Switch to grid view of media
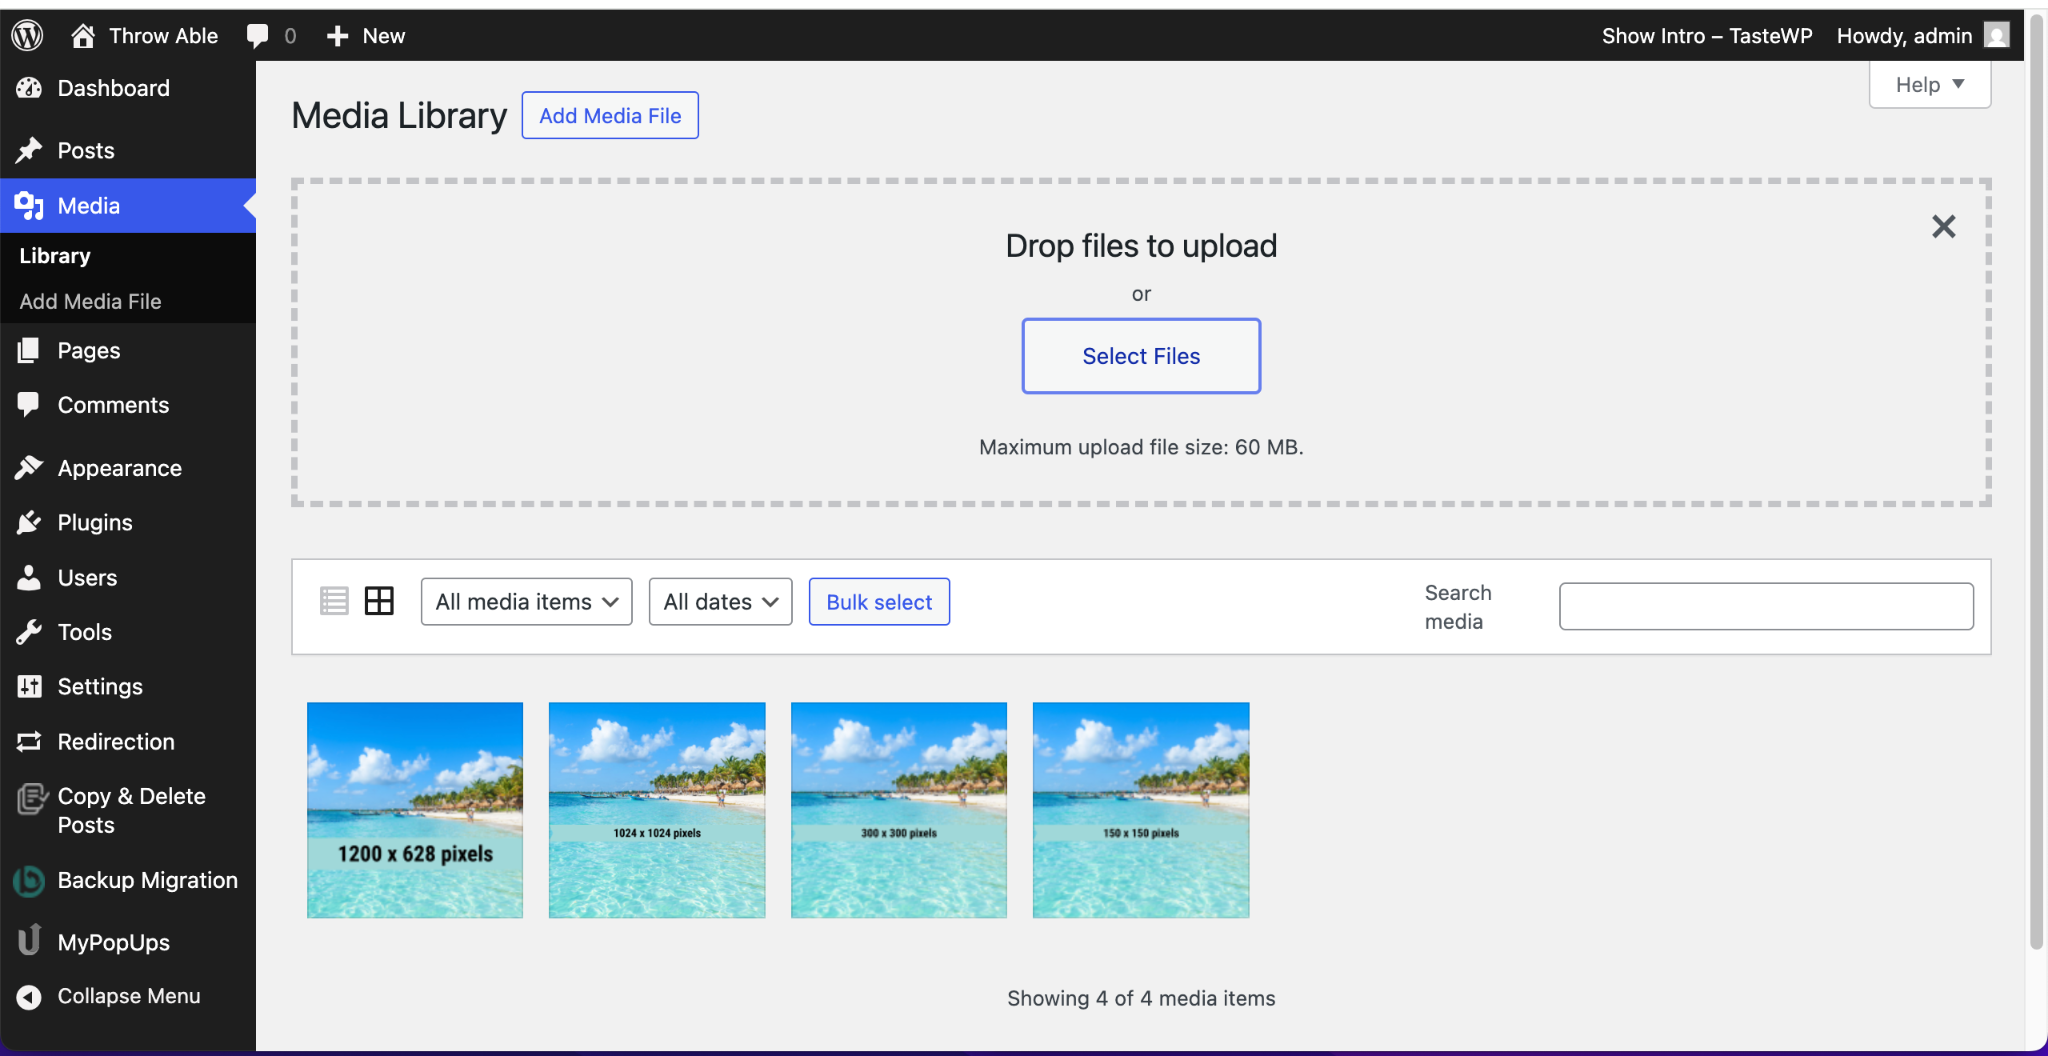Screen dimensions: 2048x1056 (x=379, y=601)
